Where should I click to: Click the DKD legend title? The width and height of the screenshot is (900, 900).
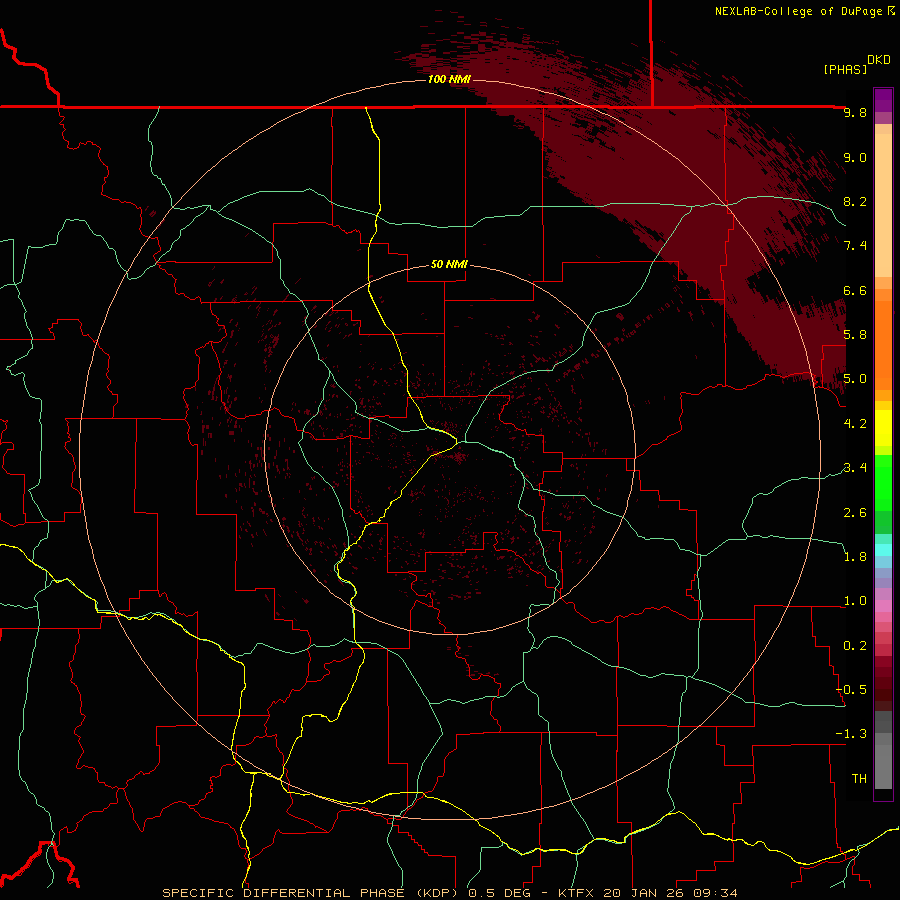click(879, 60)
